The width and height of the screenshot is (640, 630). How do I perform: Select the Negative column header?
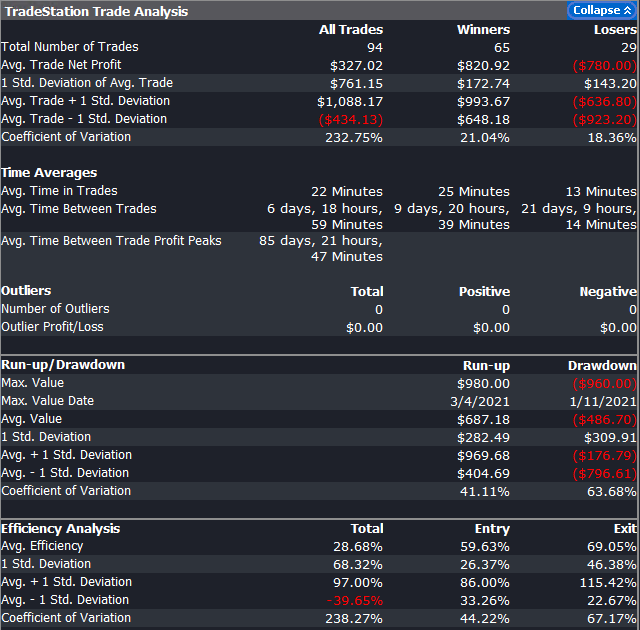click(608, 291)
